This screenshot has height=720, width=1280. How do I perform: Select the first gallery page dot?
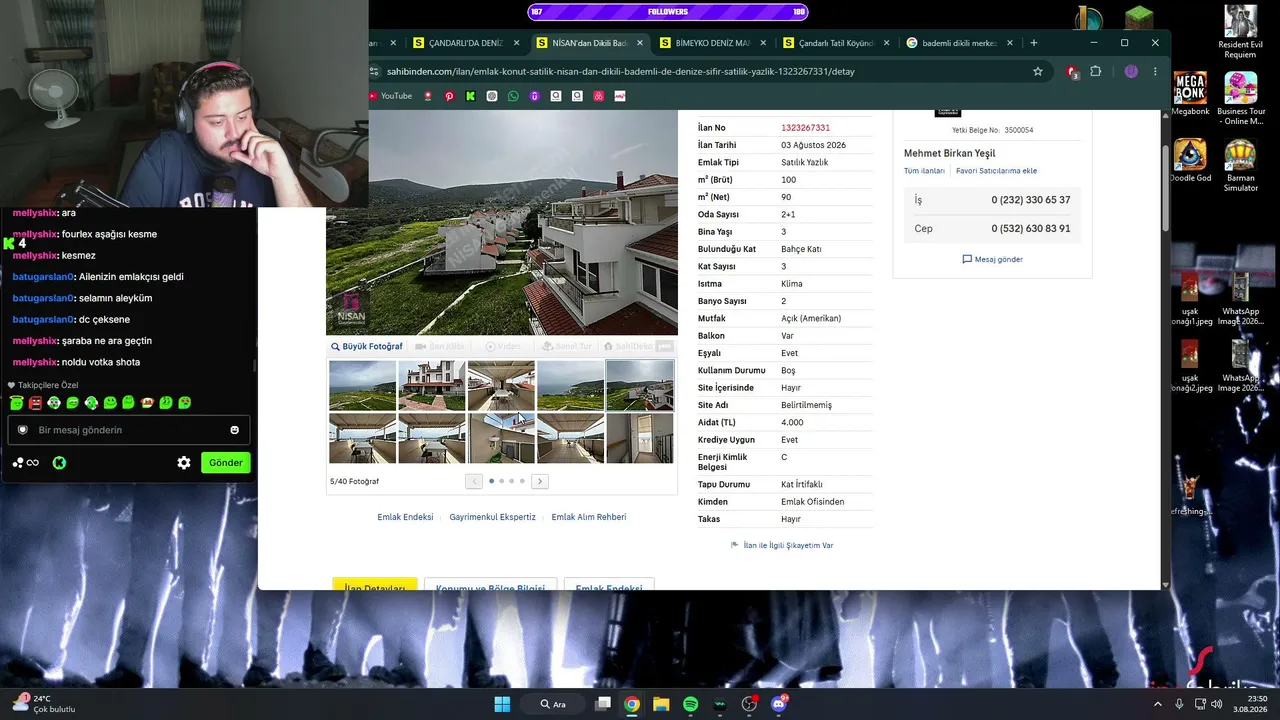(x=491, y=481)
